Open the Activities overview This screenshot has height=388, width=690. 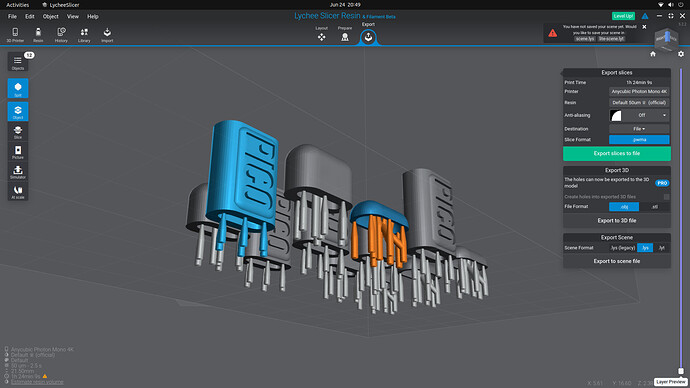(x=18, y=5)
